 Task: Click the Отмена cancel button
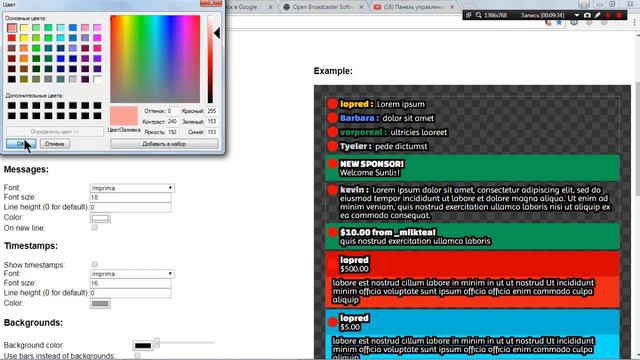pyautogui.click(x=54, y=144)
